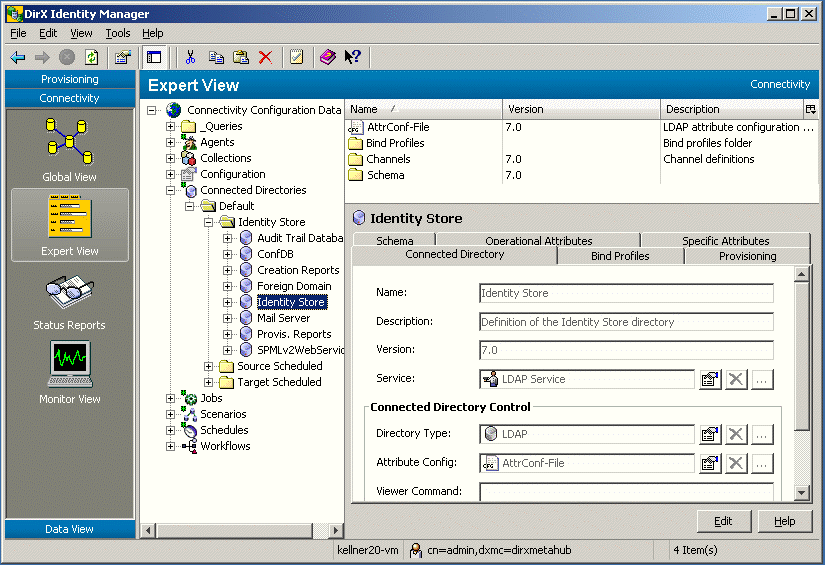The width and height of the screenshot is (825, 565).
Task: Click the scissors Cut toolbar icon
Action: coord(190,57)
